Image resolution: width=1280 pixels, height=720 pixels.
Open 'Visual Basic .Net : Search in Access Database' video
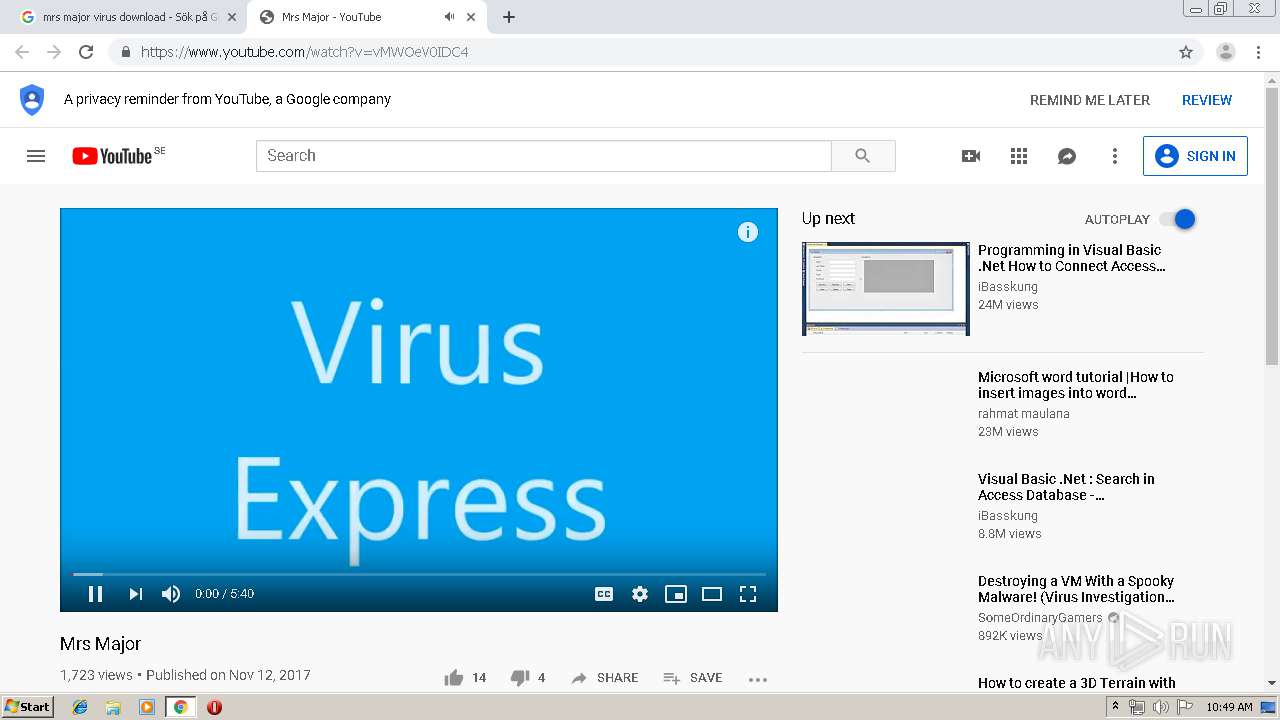[x=1066, y=487]
